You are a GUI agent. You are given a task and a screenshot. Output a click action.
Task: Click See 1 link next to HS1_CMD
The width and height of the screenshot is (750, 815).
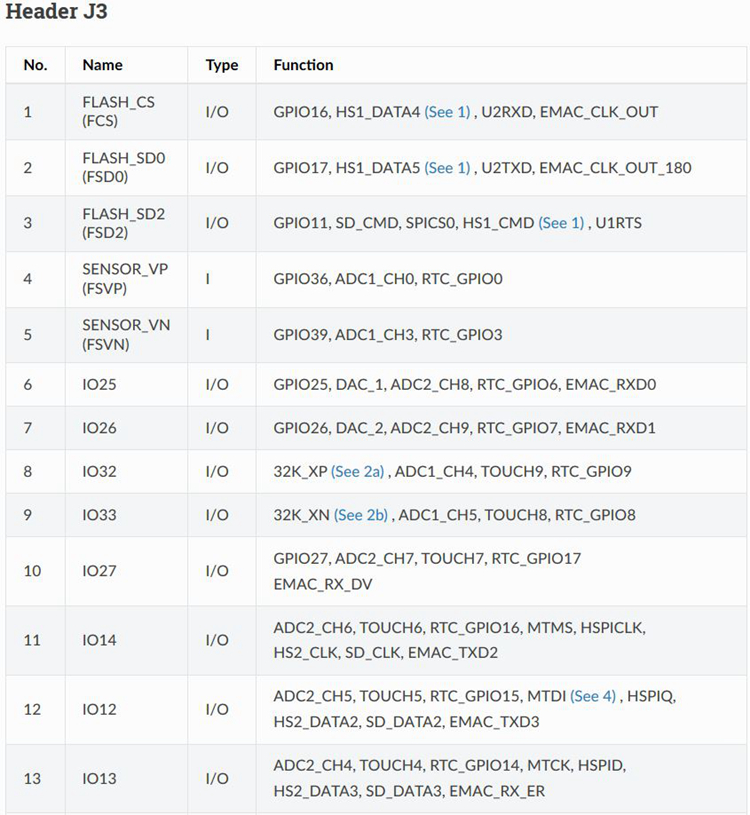tap(561, 223)
